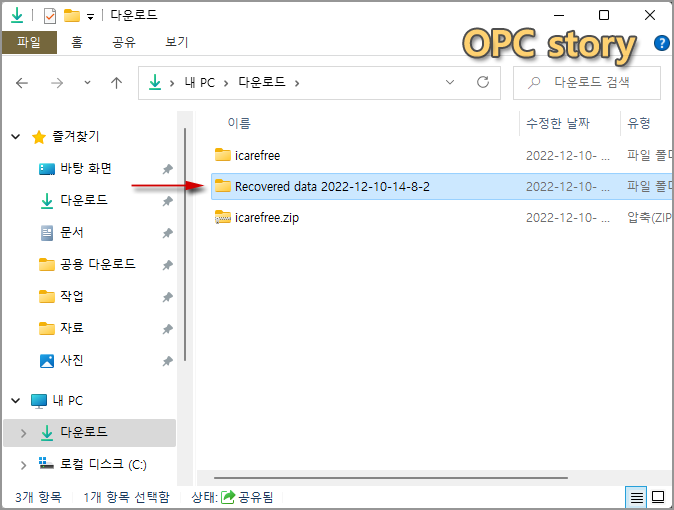Image resolution: width=674 pixels, height=510 pixels.
Task: Go back with the left arrow button
Action: (x=22, y=83)
